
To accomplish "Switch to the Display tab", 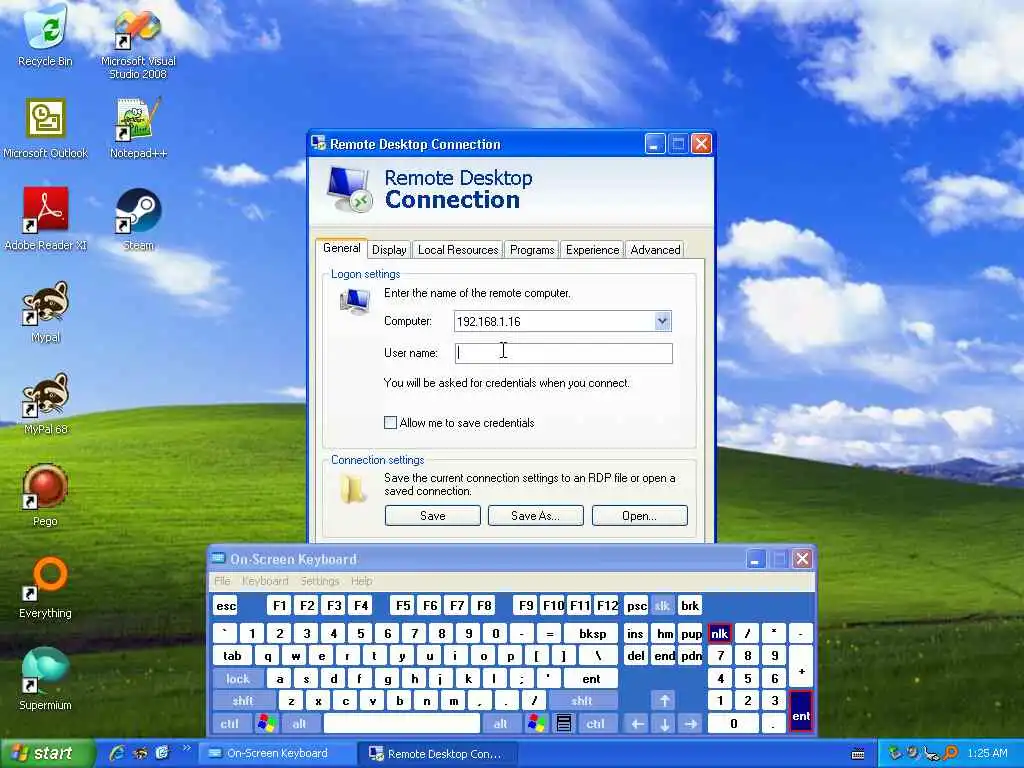I will coord(389,249).
